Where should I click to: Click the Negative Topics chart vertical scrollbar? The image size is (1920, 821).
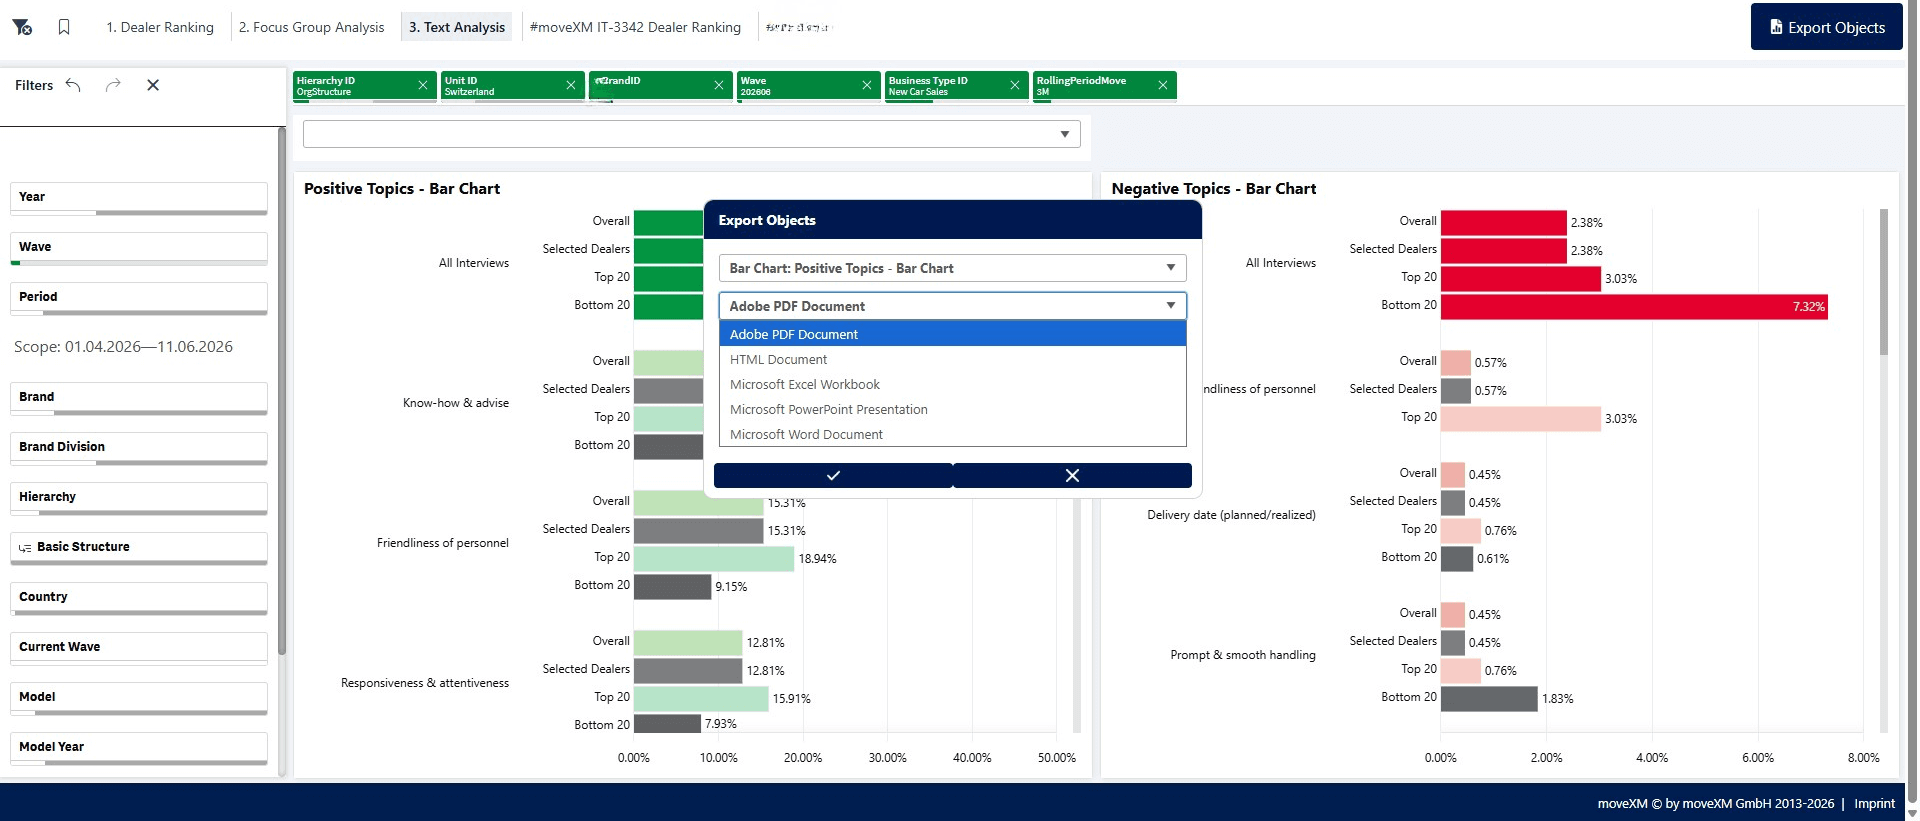click(1884, 282)
